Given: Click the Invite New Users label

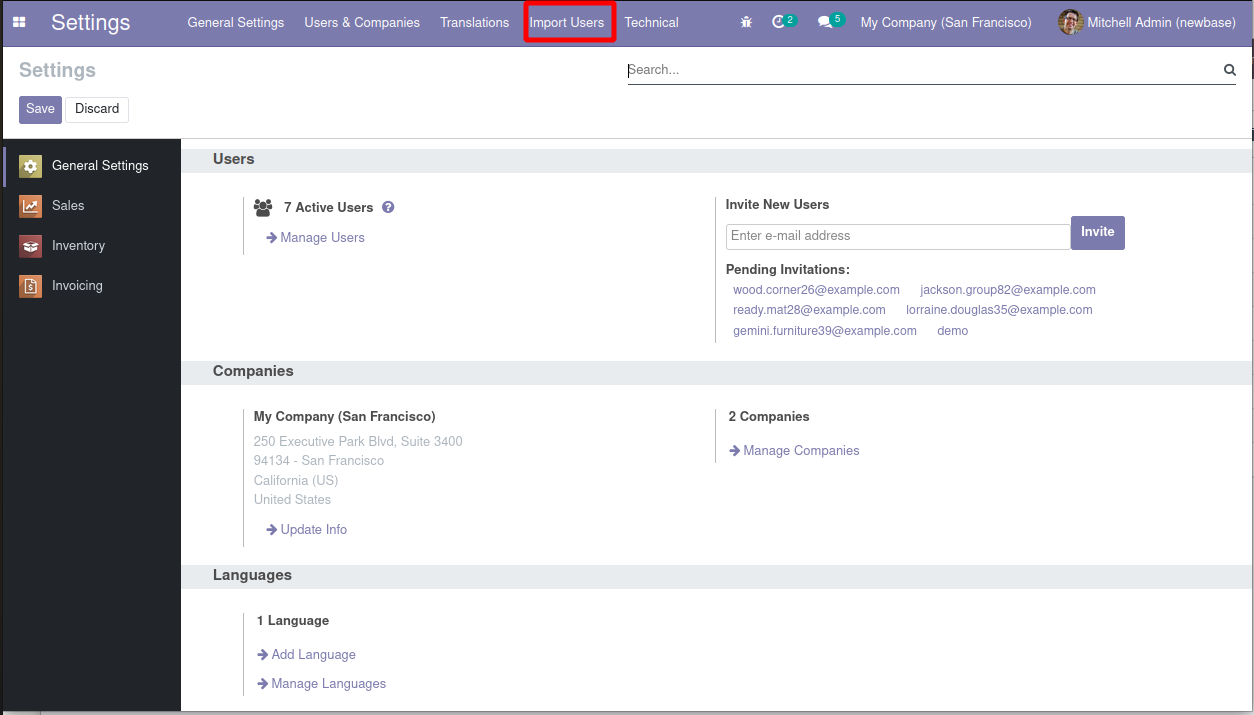Looking at the screenshot, I should (777, 204).
